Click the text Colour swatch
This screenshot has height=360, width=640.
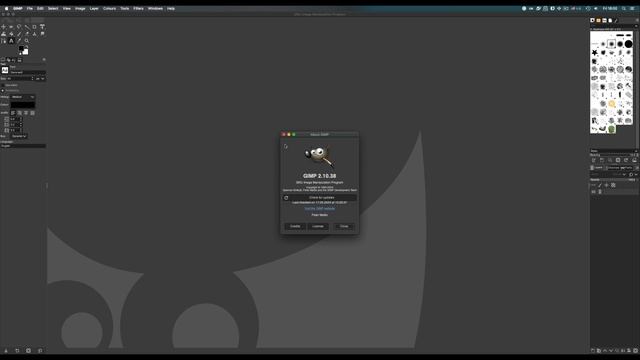point(23,105)
